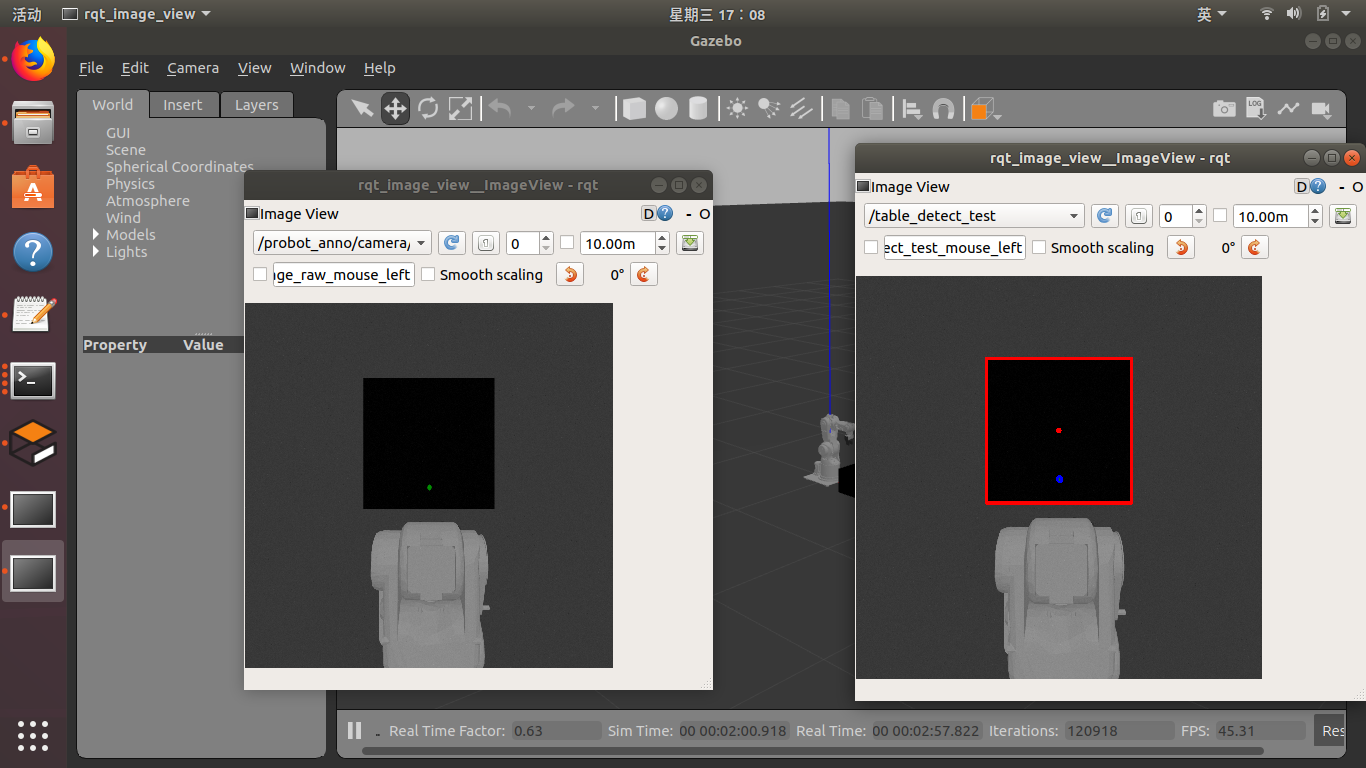
Task: Expand the Lights tree item
Action: (x=96, y=252)
